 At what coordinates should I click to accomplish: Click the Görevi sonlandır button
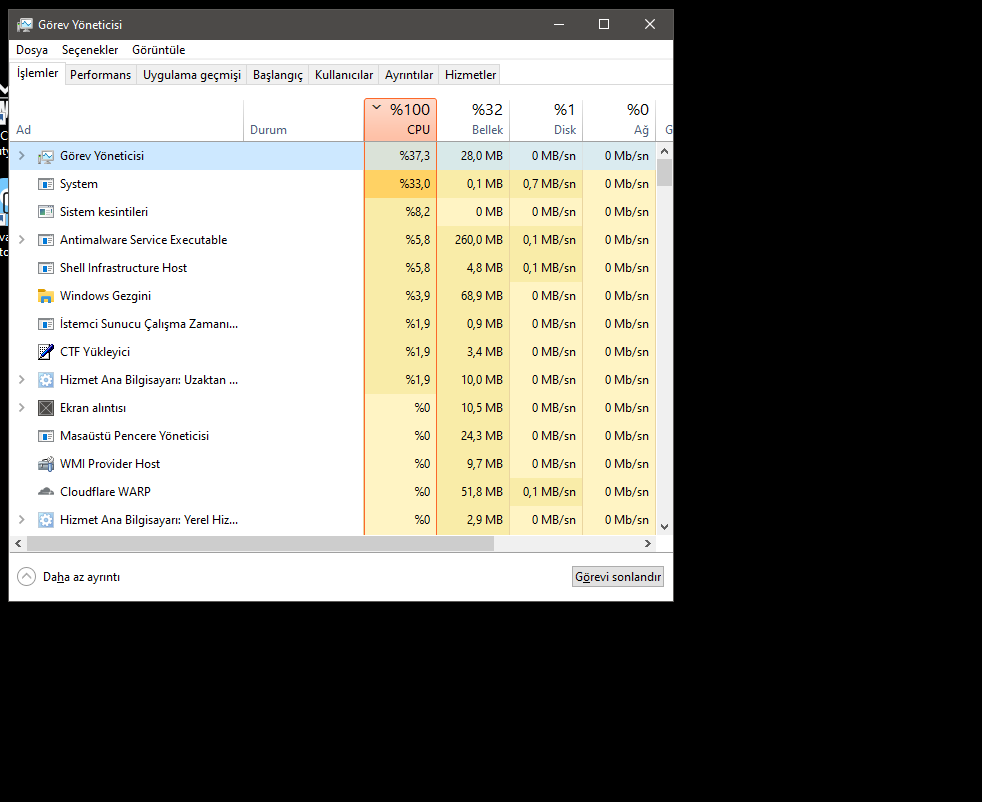(x=618, y=577)
